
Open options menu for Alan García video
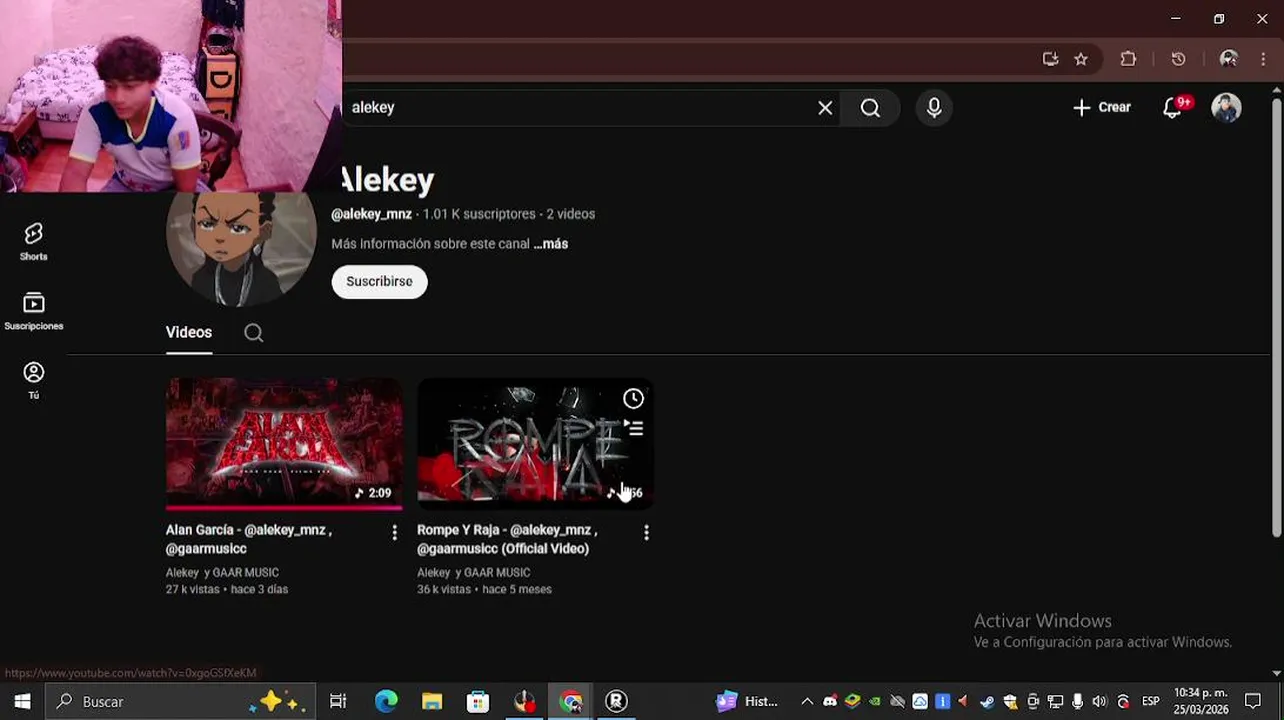[x=394, y=533]
